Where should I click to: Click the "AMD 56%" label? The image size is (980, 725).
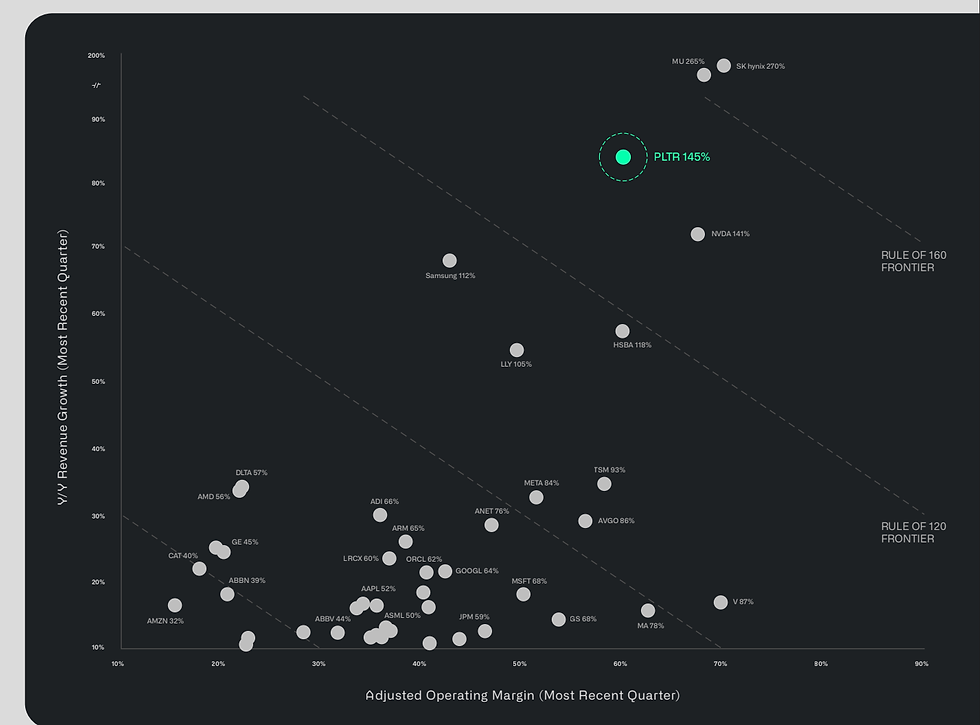(214, 497)
